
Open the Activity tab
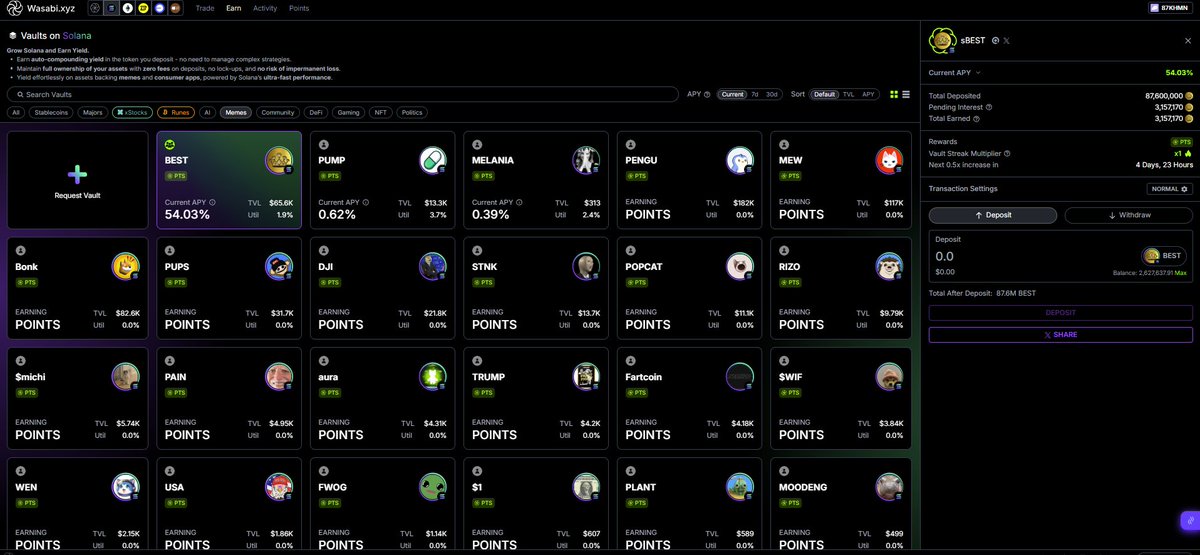click(x=265, y=8)
